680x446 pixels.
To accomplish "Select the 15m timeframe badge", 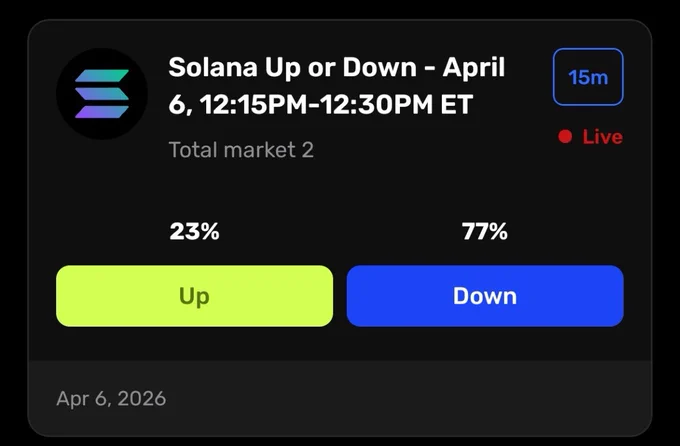I will coord(588,77).
